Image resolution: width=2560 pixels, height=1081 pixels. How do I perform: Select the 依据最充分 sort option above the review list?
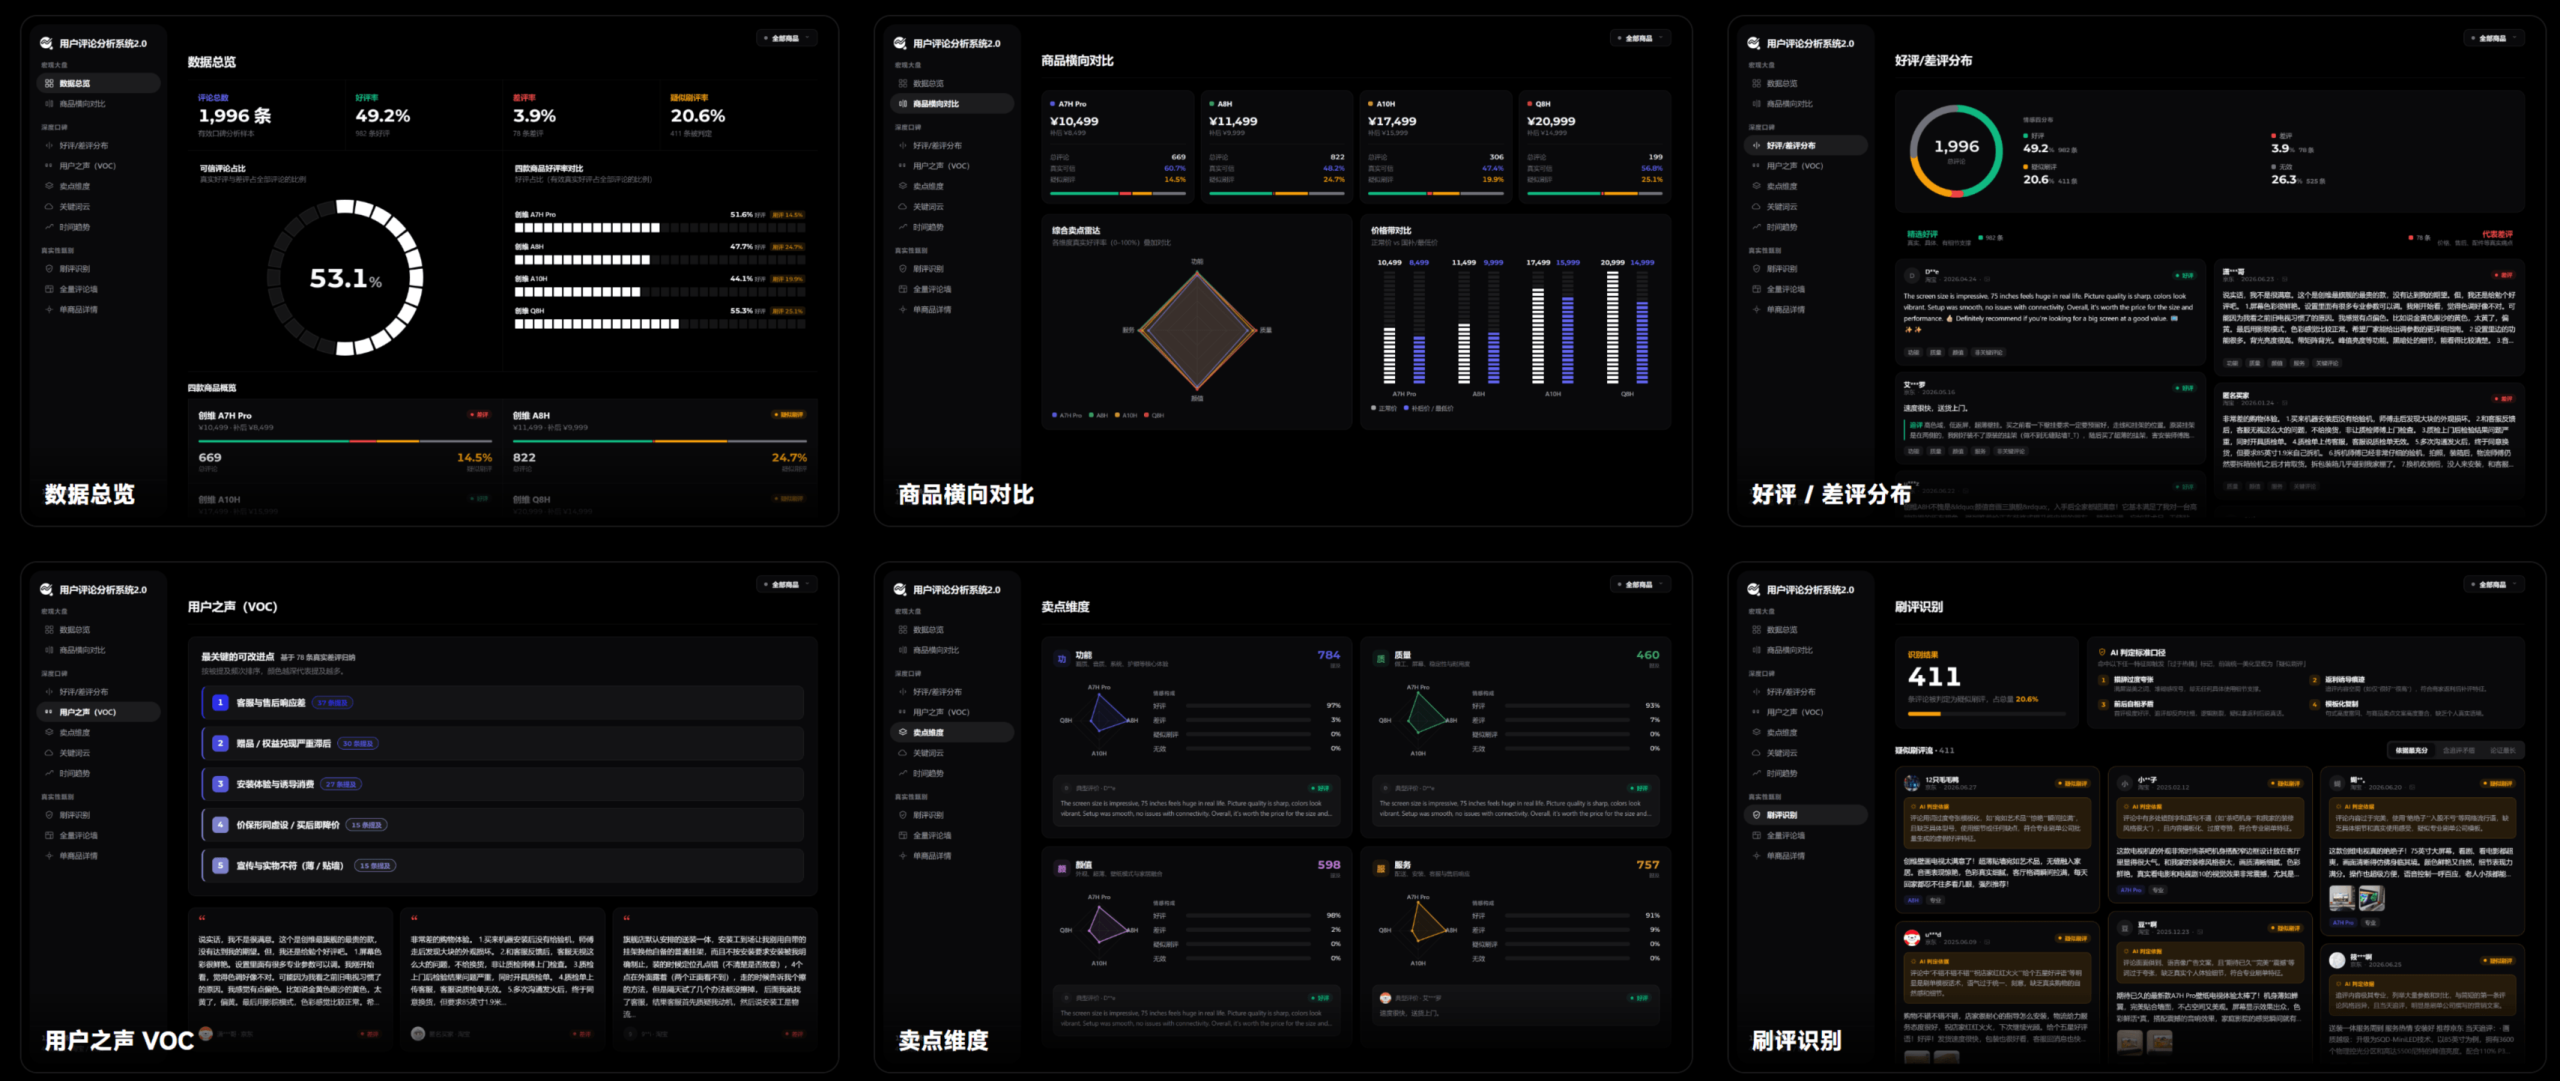pyautogui.click(x=2411, y=750)
